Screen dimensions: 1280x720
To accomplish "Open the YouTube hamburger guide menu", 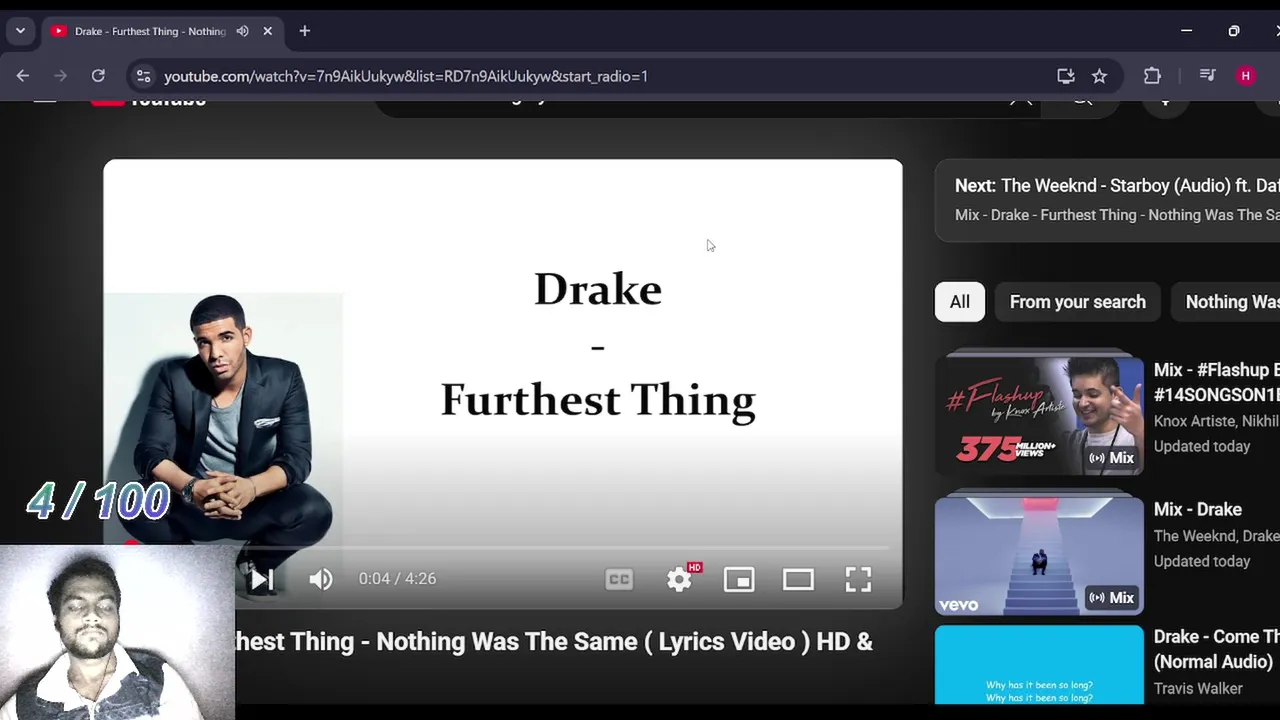I will 44,101.
